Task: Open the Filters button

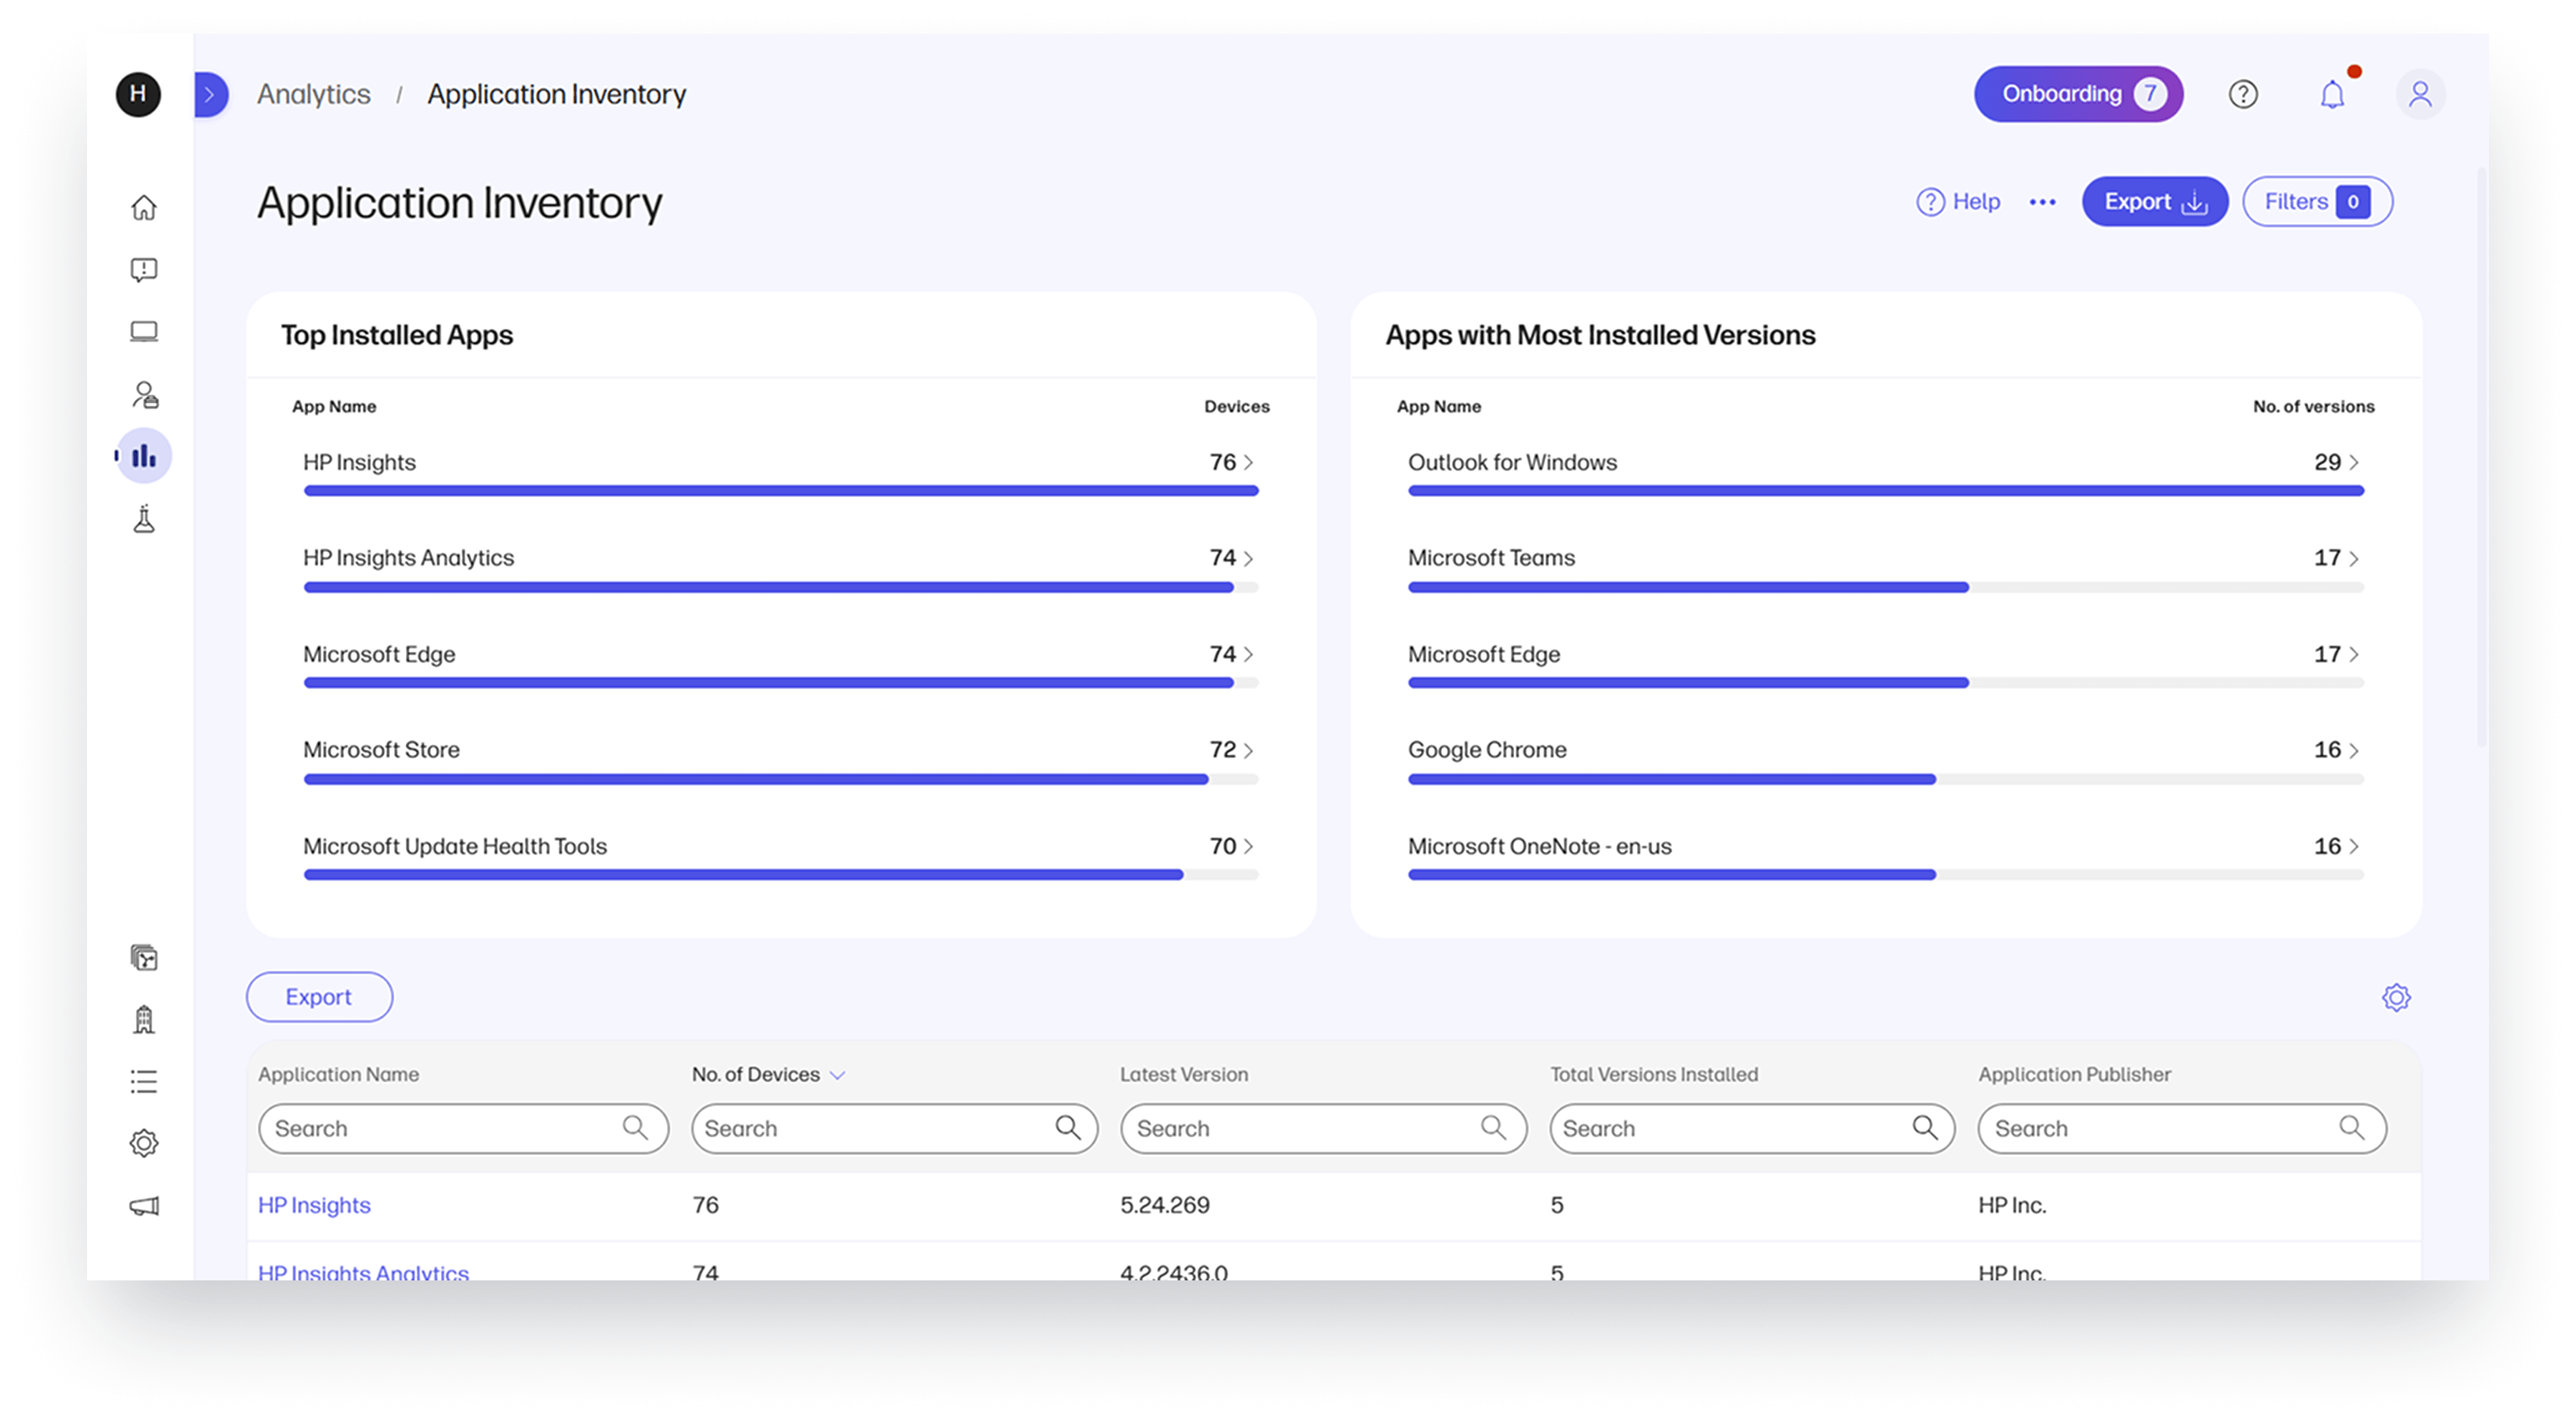Action: point(2317,202)
